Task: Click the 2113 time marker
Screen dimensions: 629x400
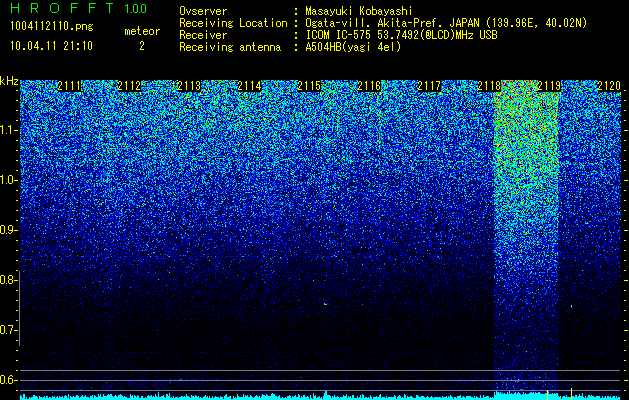Action: coord(189,86)
